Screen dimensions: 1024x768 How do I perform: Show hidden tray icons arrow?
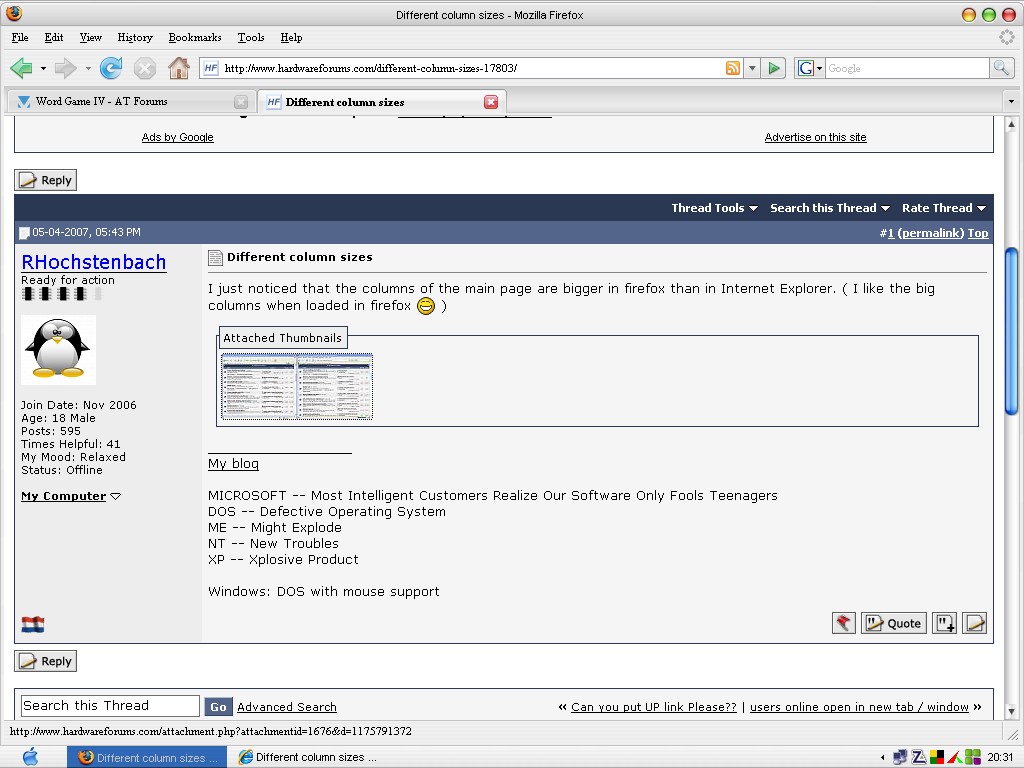point(882,758)
